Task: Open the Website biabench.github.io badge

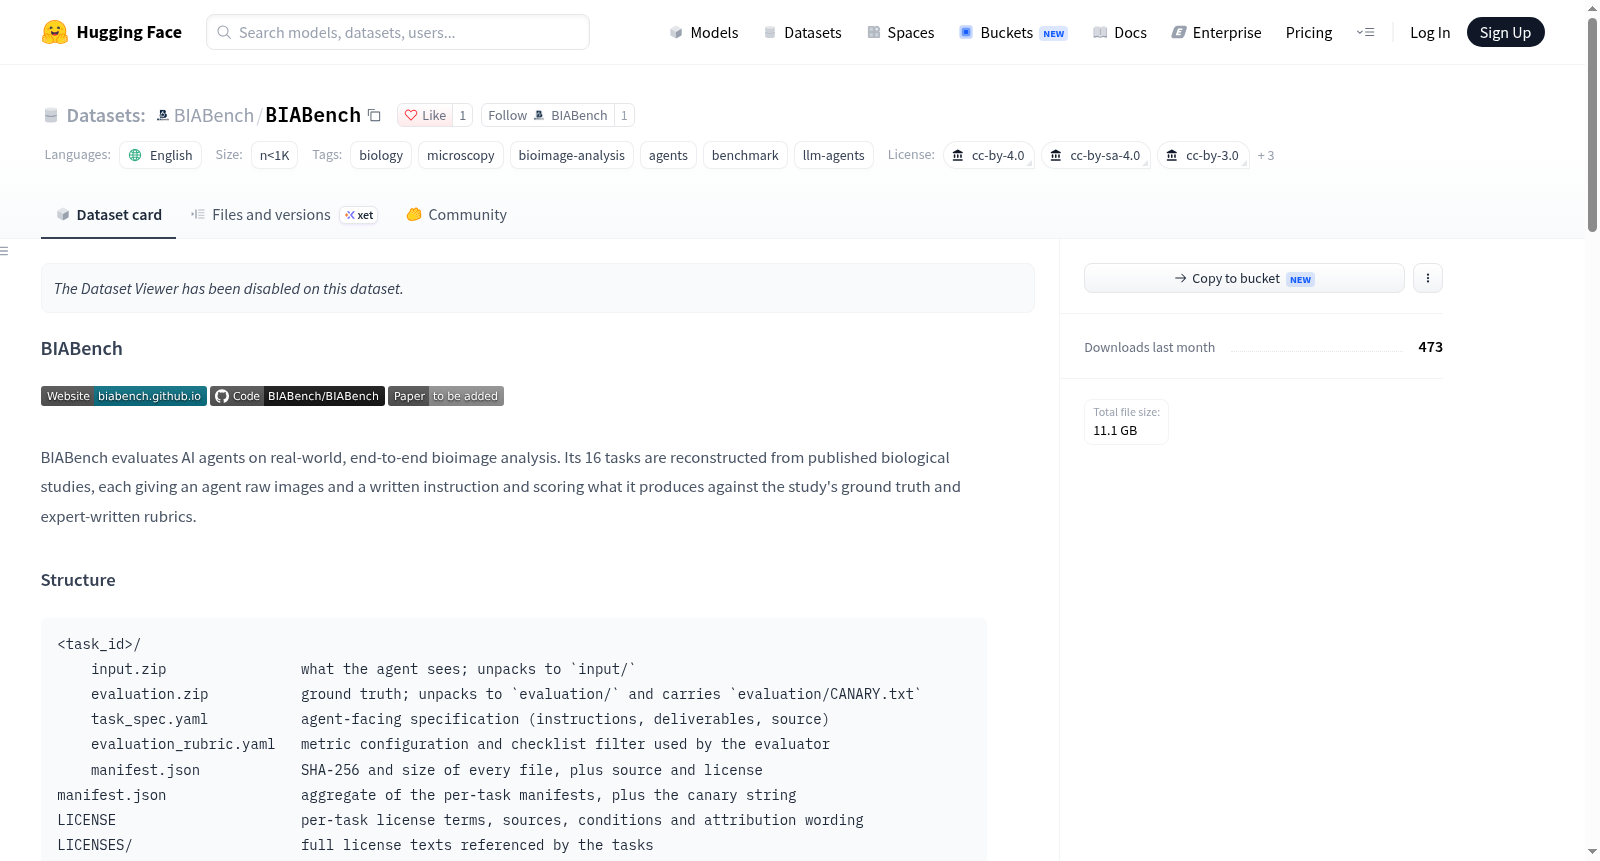Action: [x=124, y=396]
